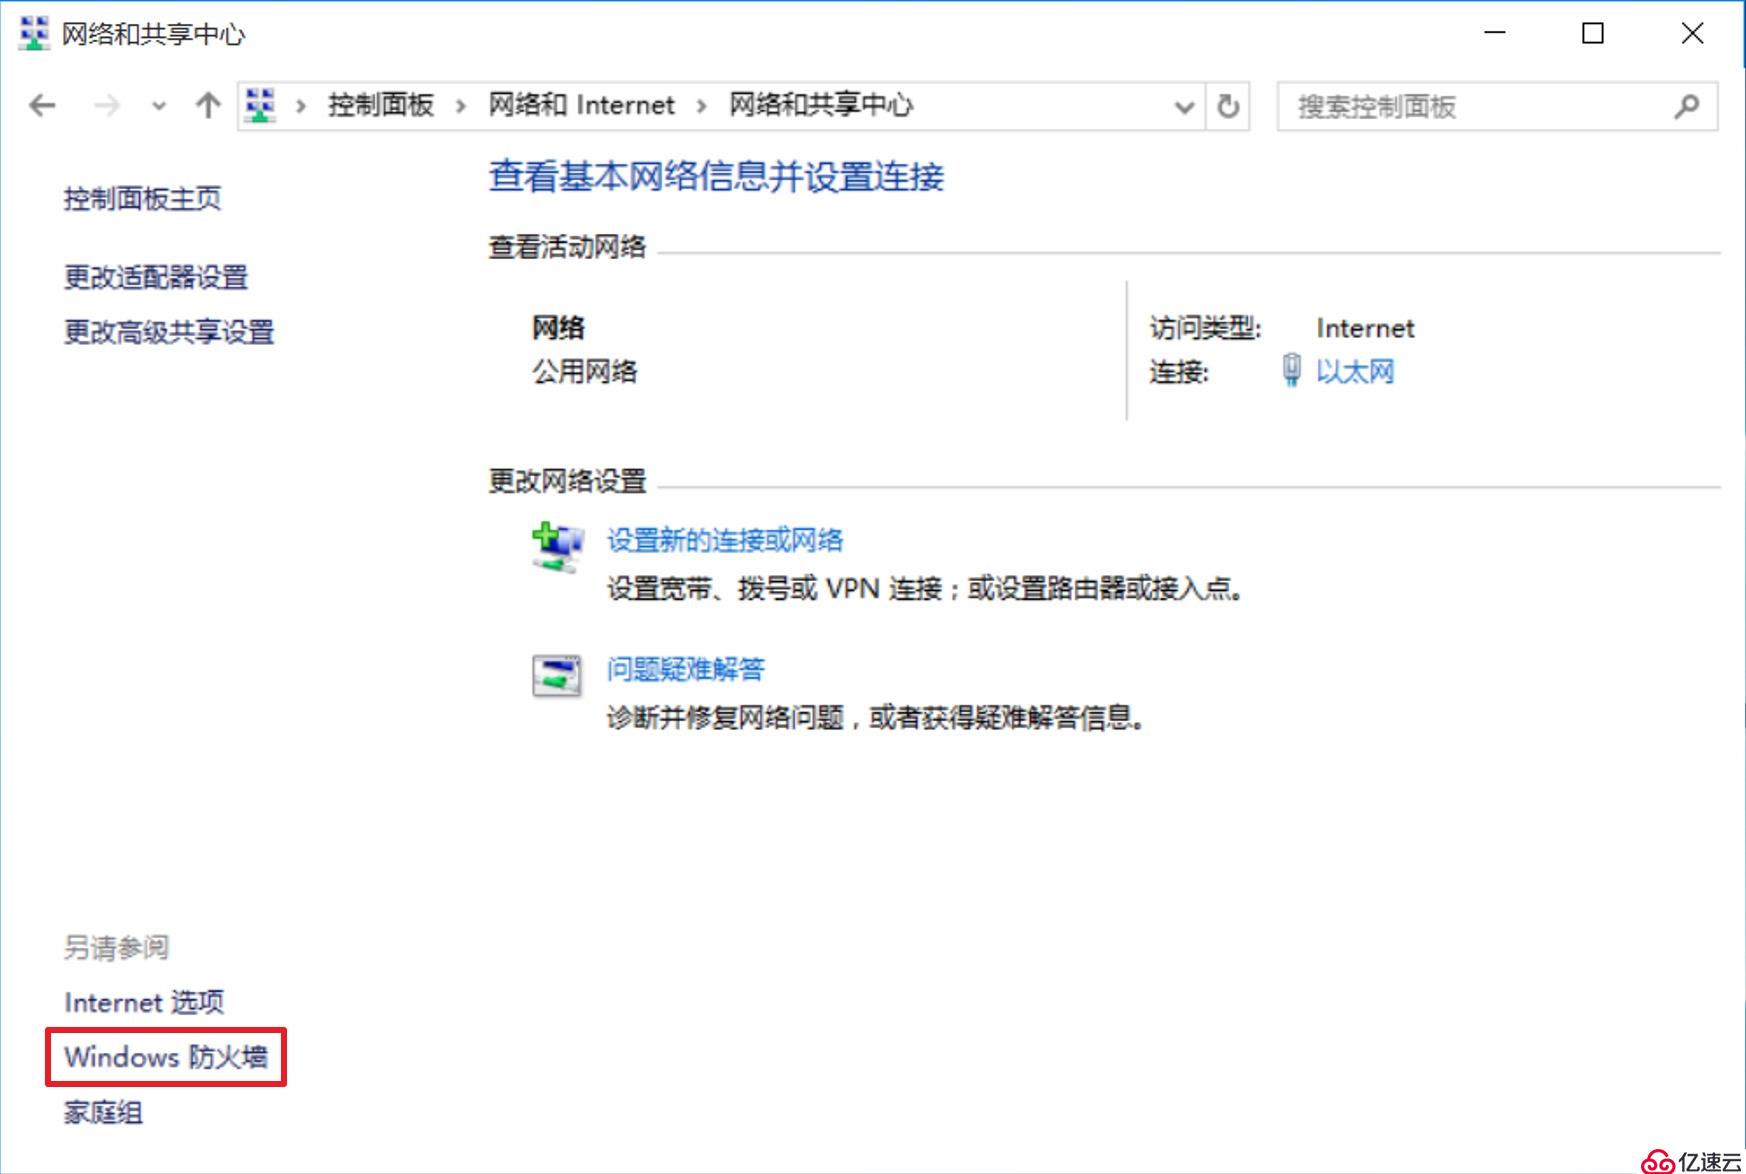
Task: Open 家庭组 link
Action: pos(103,1112)
